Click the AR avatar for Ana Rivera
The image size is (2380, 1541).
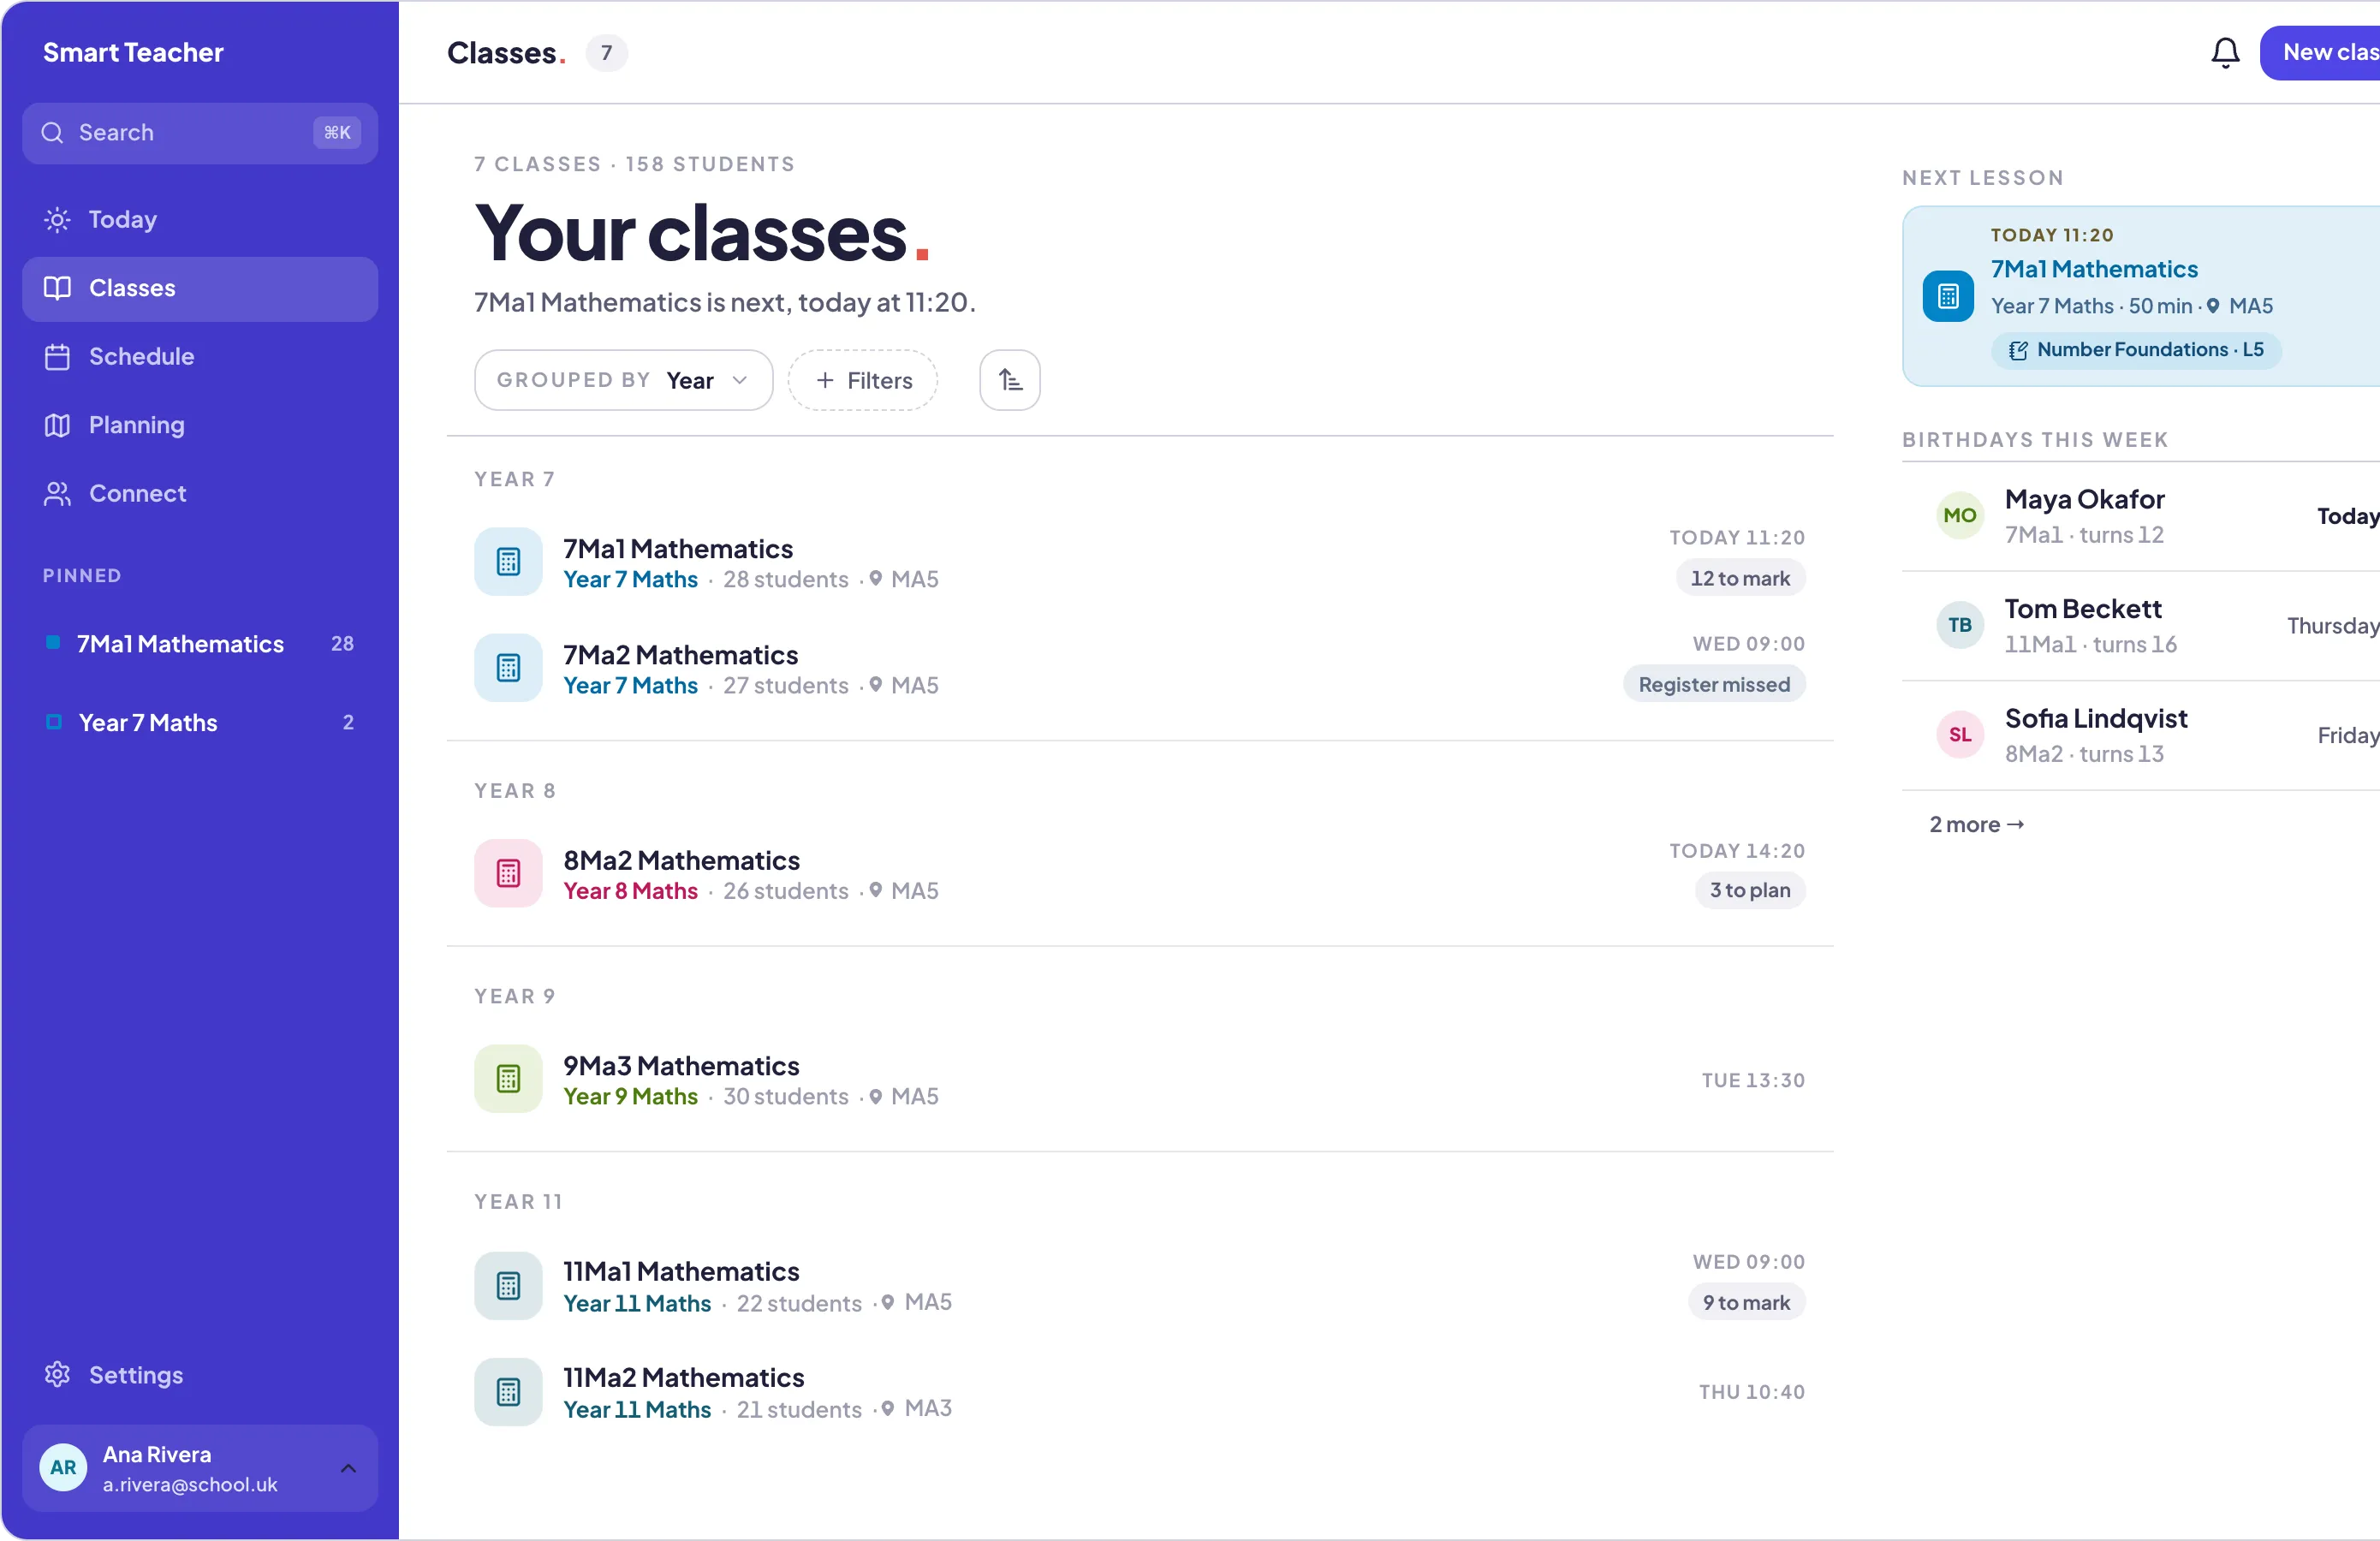pyautogui.click(x=63, y=1467)
